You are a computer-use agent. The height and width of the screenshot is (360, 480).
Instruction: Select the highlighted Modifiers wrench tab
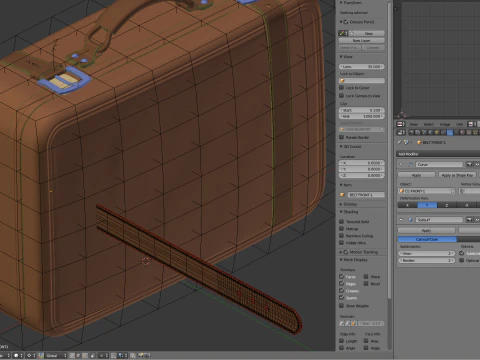pos(450,132)
